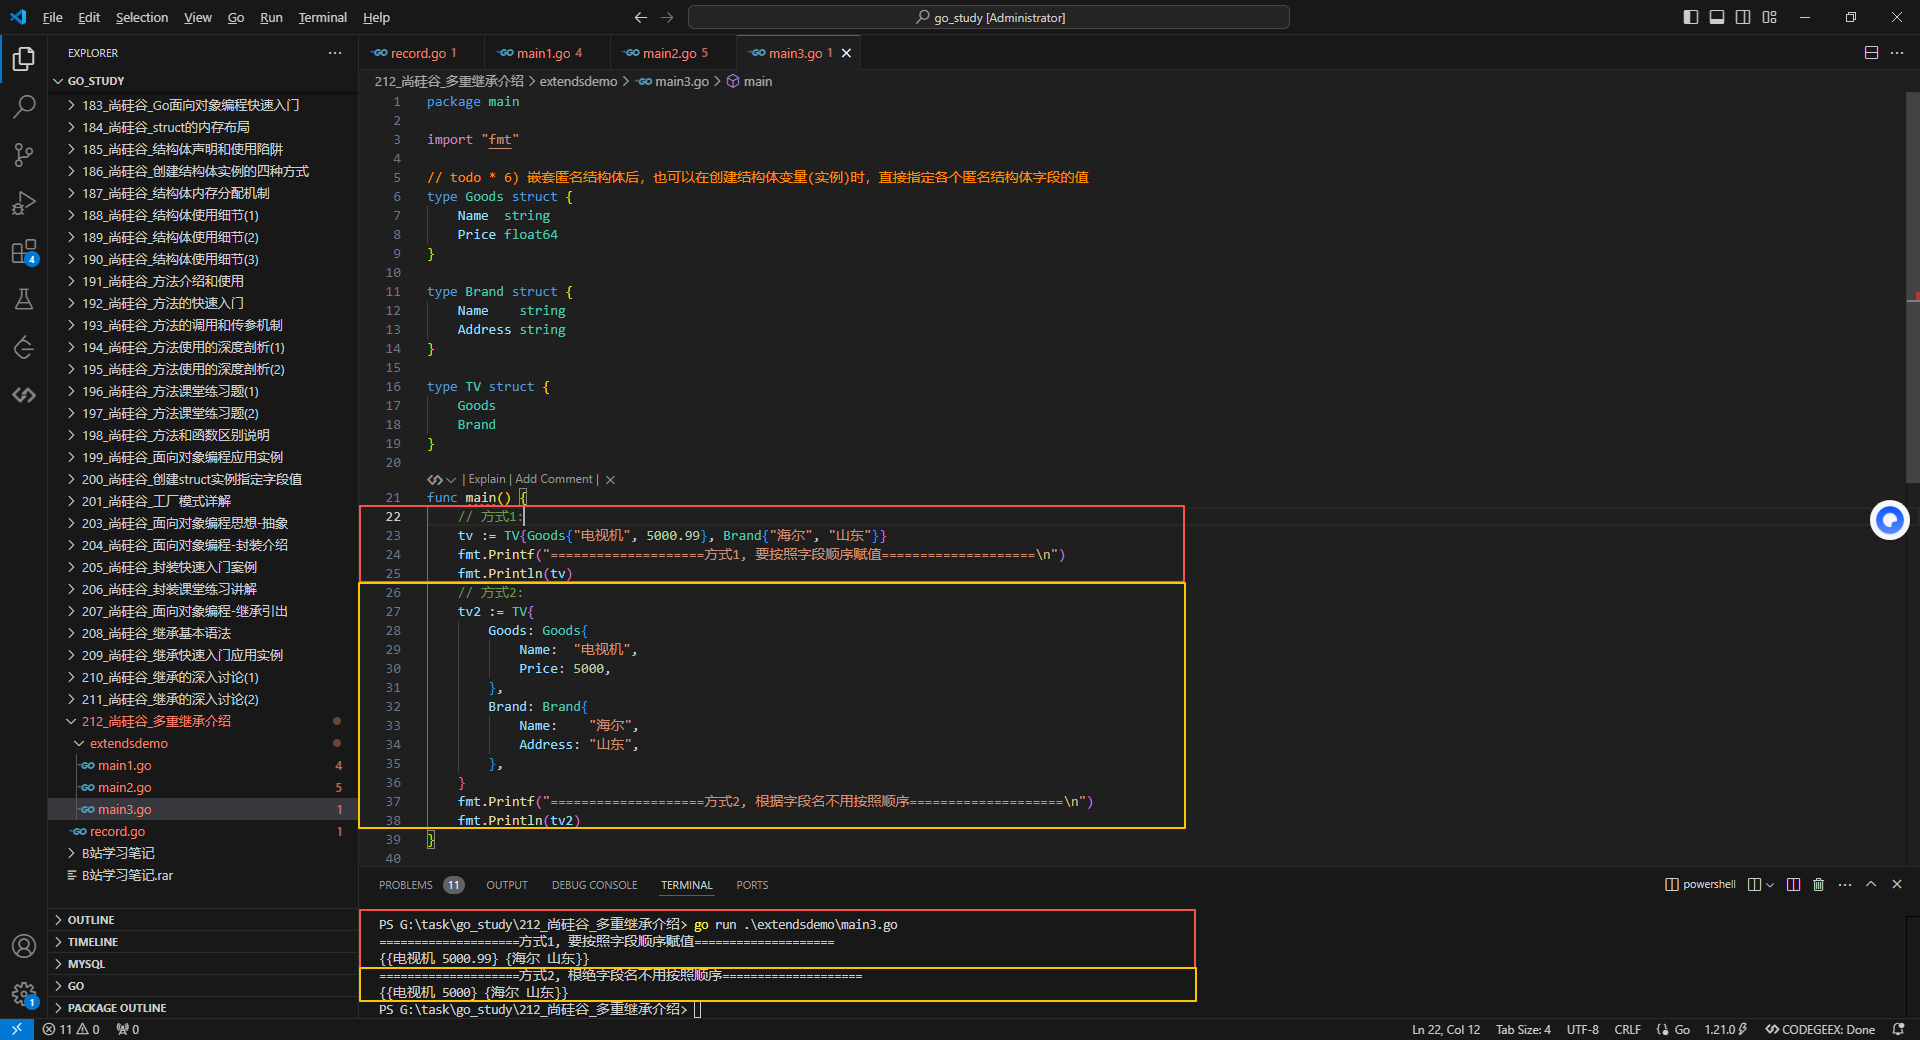Click the floating blue circle assistant button

[1889, 520]
